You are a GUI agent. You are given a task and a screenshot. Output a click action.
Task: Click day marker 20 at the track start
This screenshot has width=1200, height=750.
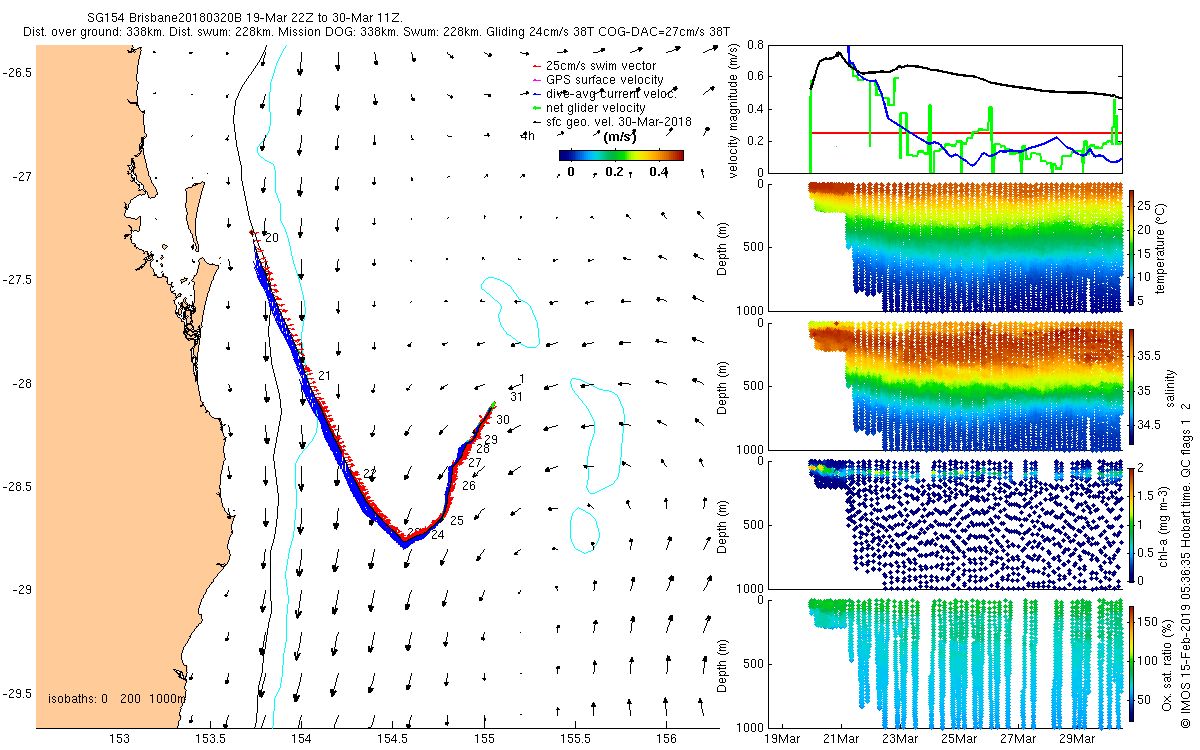[271, 238]
